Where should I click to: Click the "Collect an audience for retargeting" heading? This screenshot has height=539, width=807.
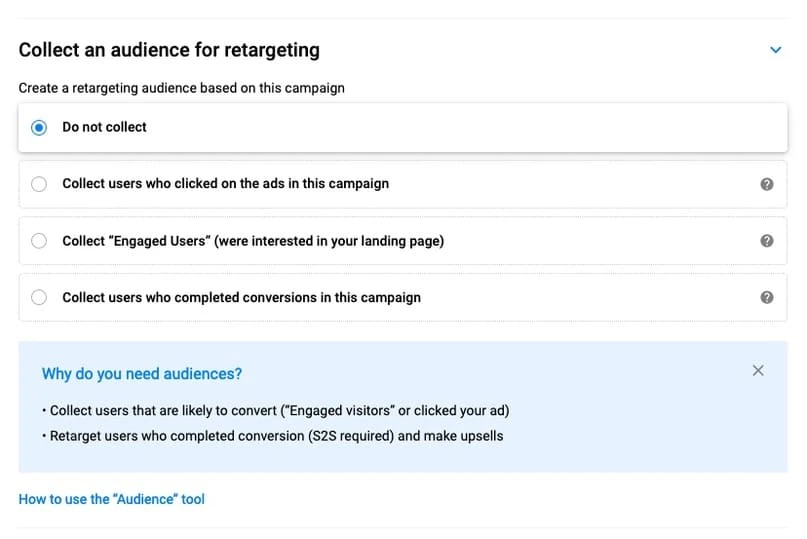pyautogui.click(x=169, y=50)
